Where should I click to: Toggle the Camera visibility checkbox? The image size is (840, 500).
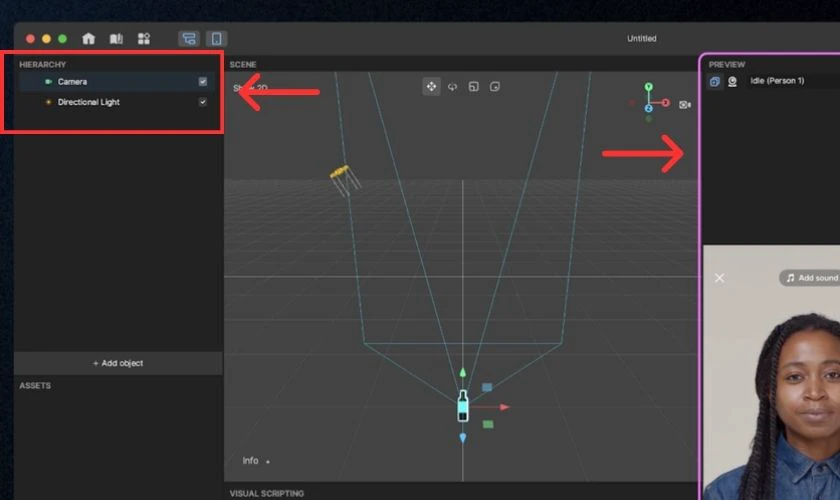tap(202, 81)
